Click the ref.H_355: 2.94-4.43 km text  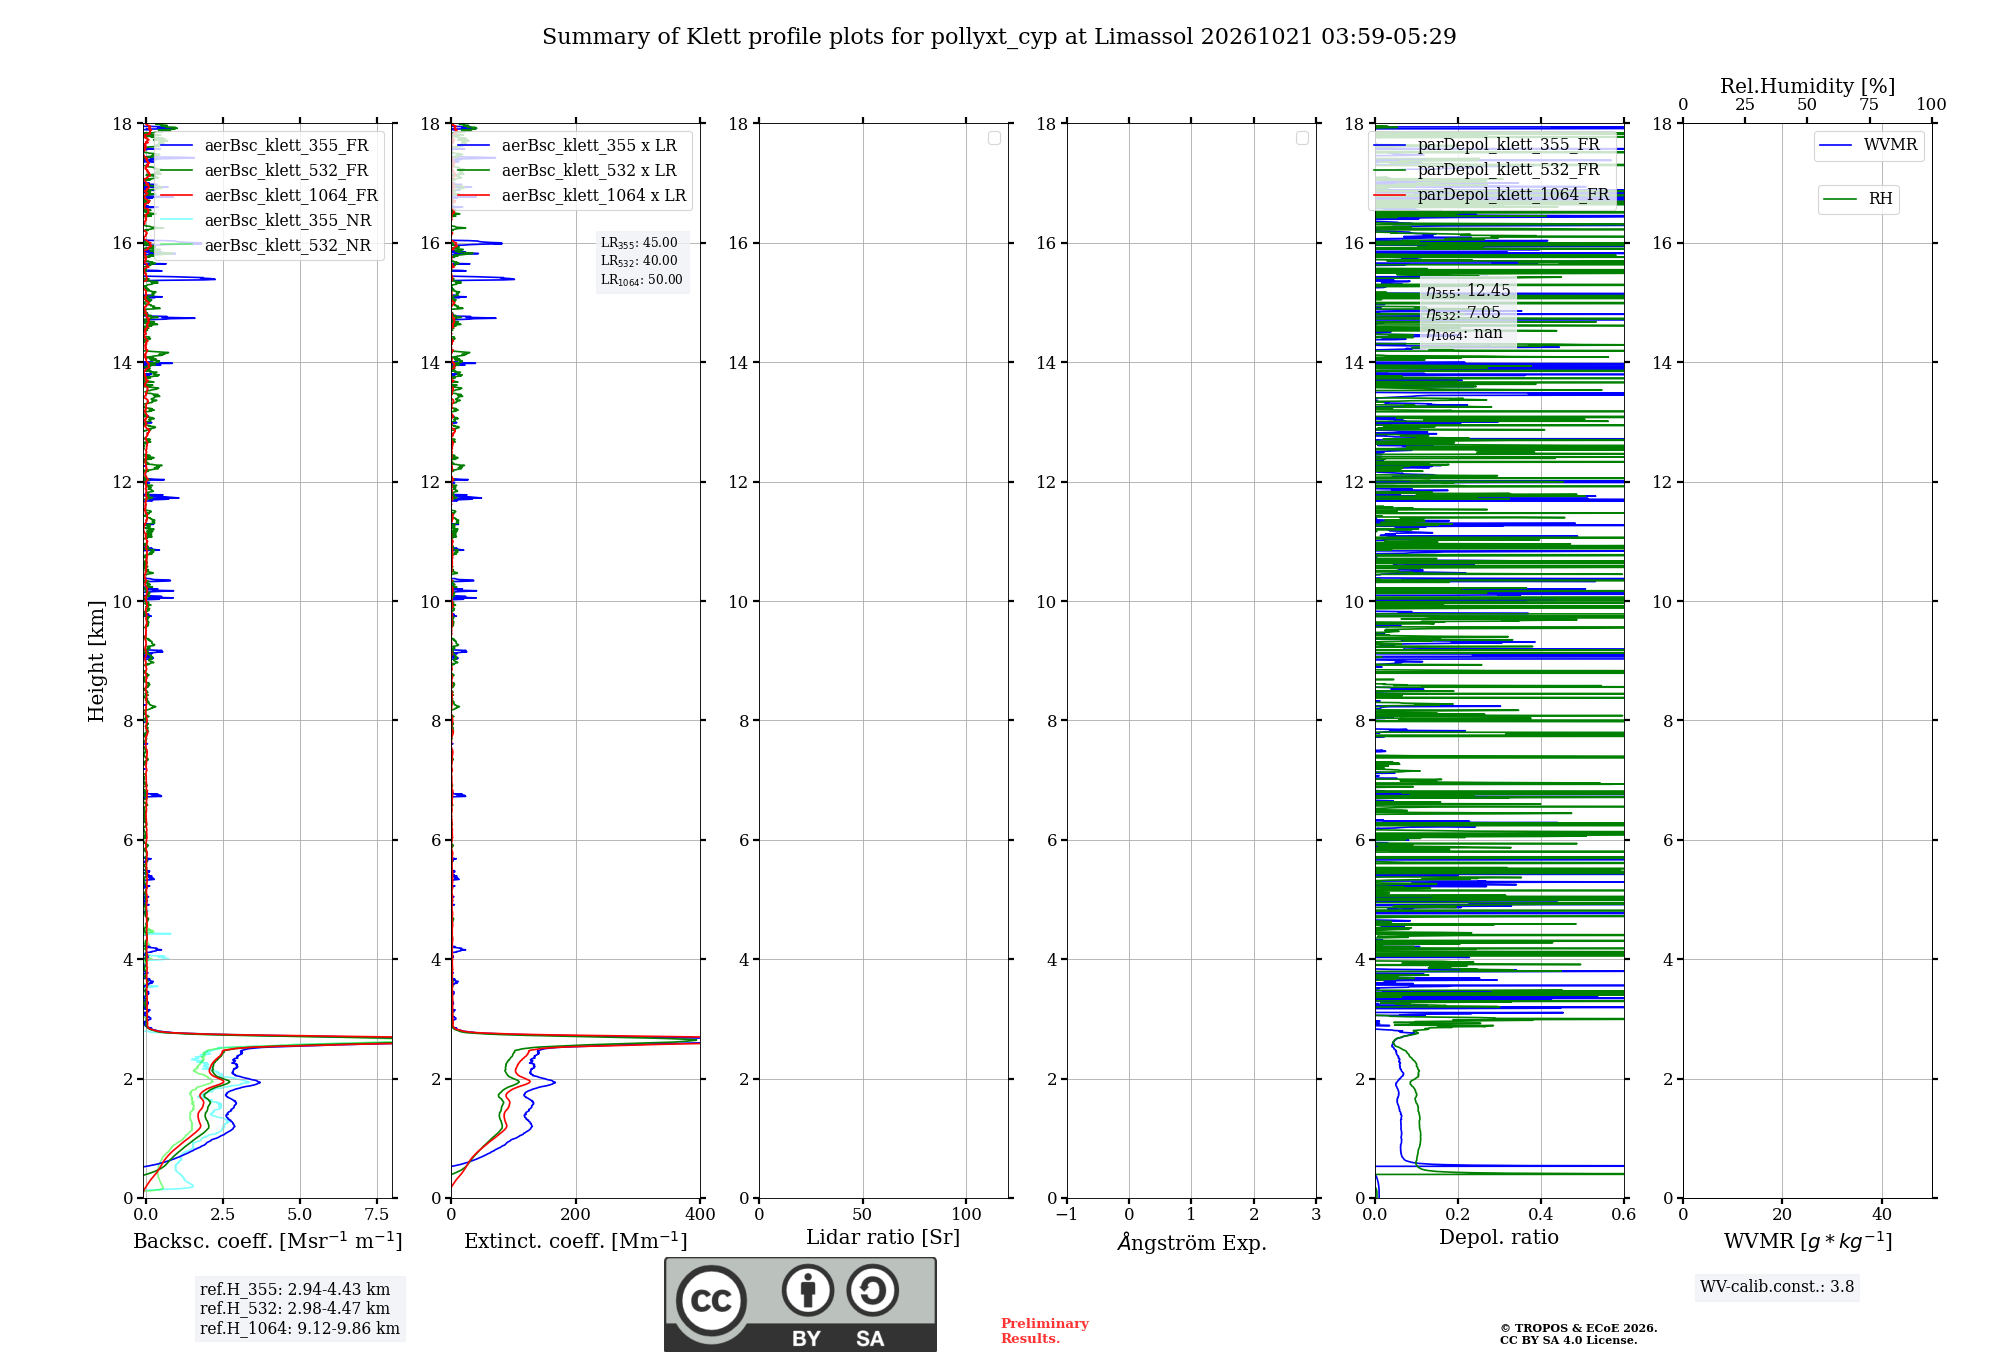click(295, 1290)
